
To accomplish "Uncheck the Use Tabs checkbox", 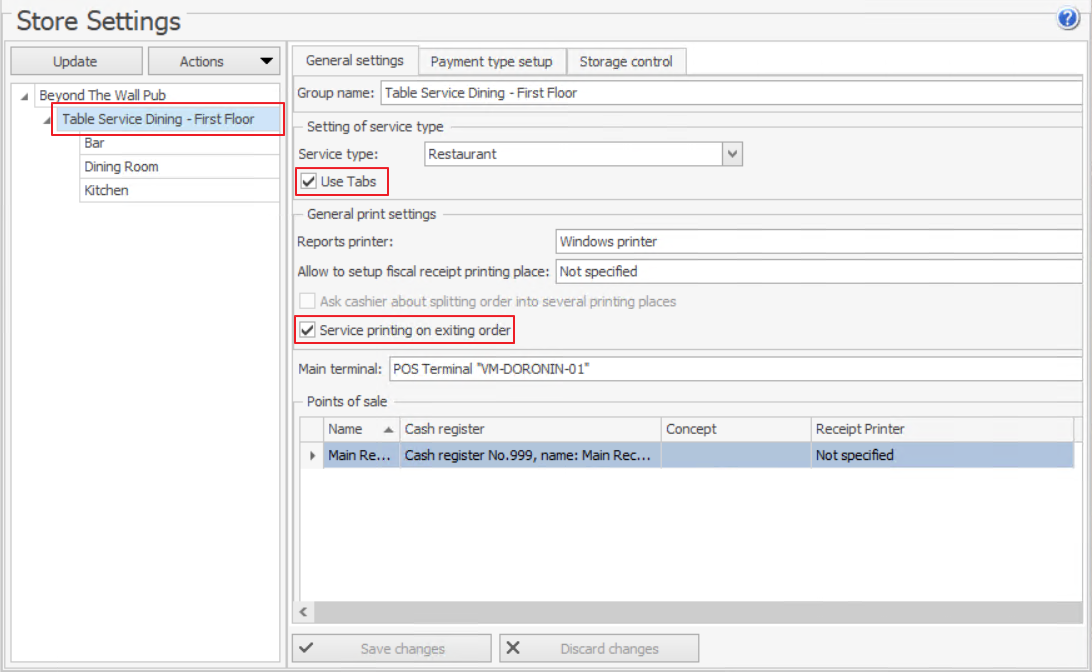I will point(308,182).
